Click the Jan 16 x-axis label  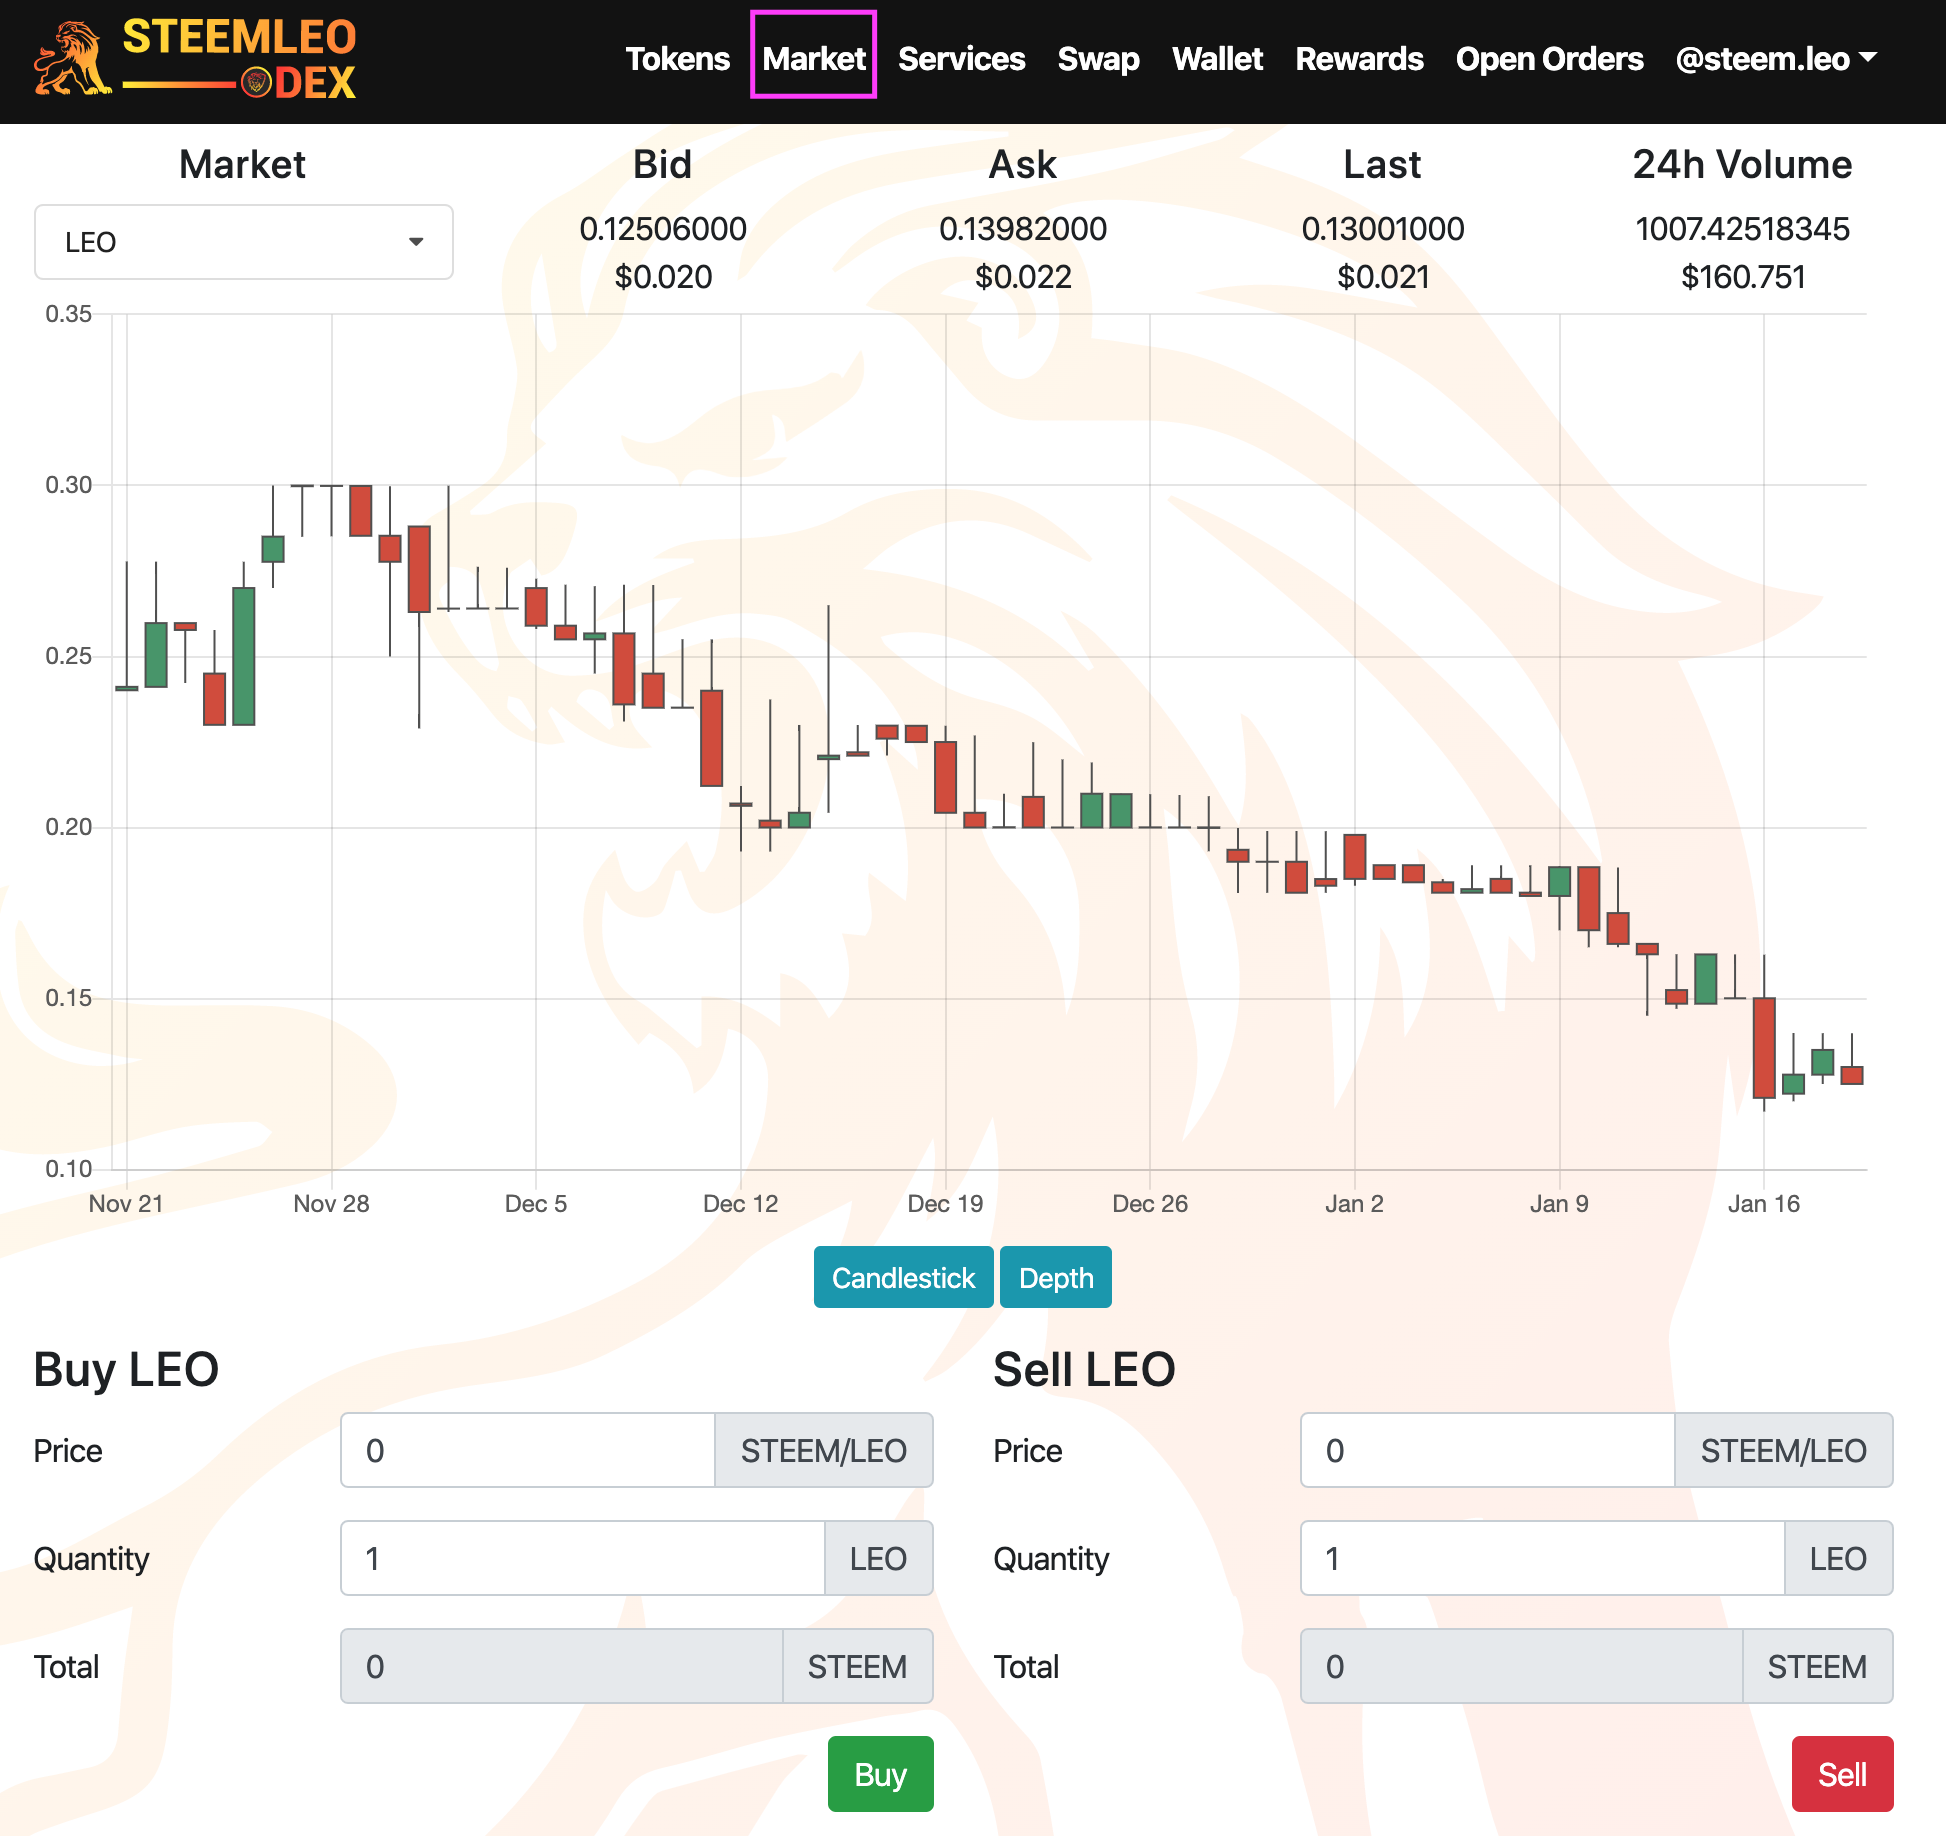1764,1203
